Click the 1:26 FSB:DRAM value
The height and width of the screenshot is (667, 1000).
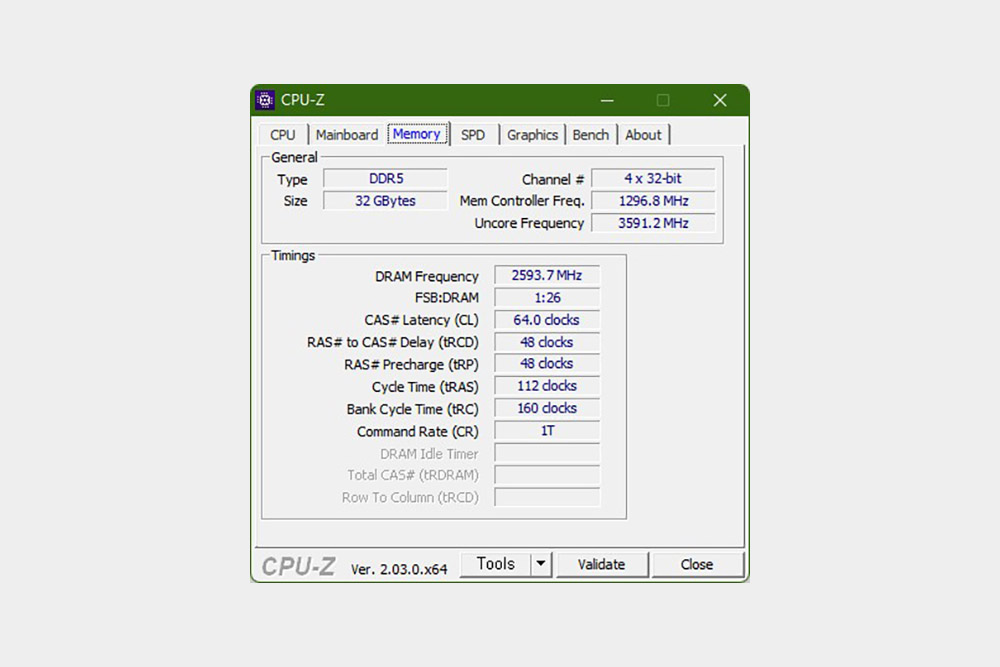(x=547, y=298)
